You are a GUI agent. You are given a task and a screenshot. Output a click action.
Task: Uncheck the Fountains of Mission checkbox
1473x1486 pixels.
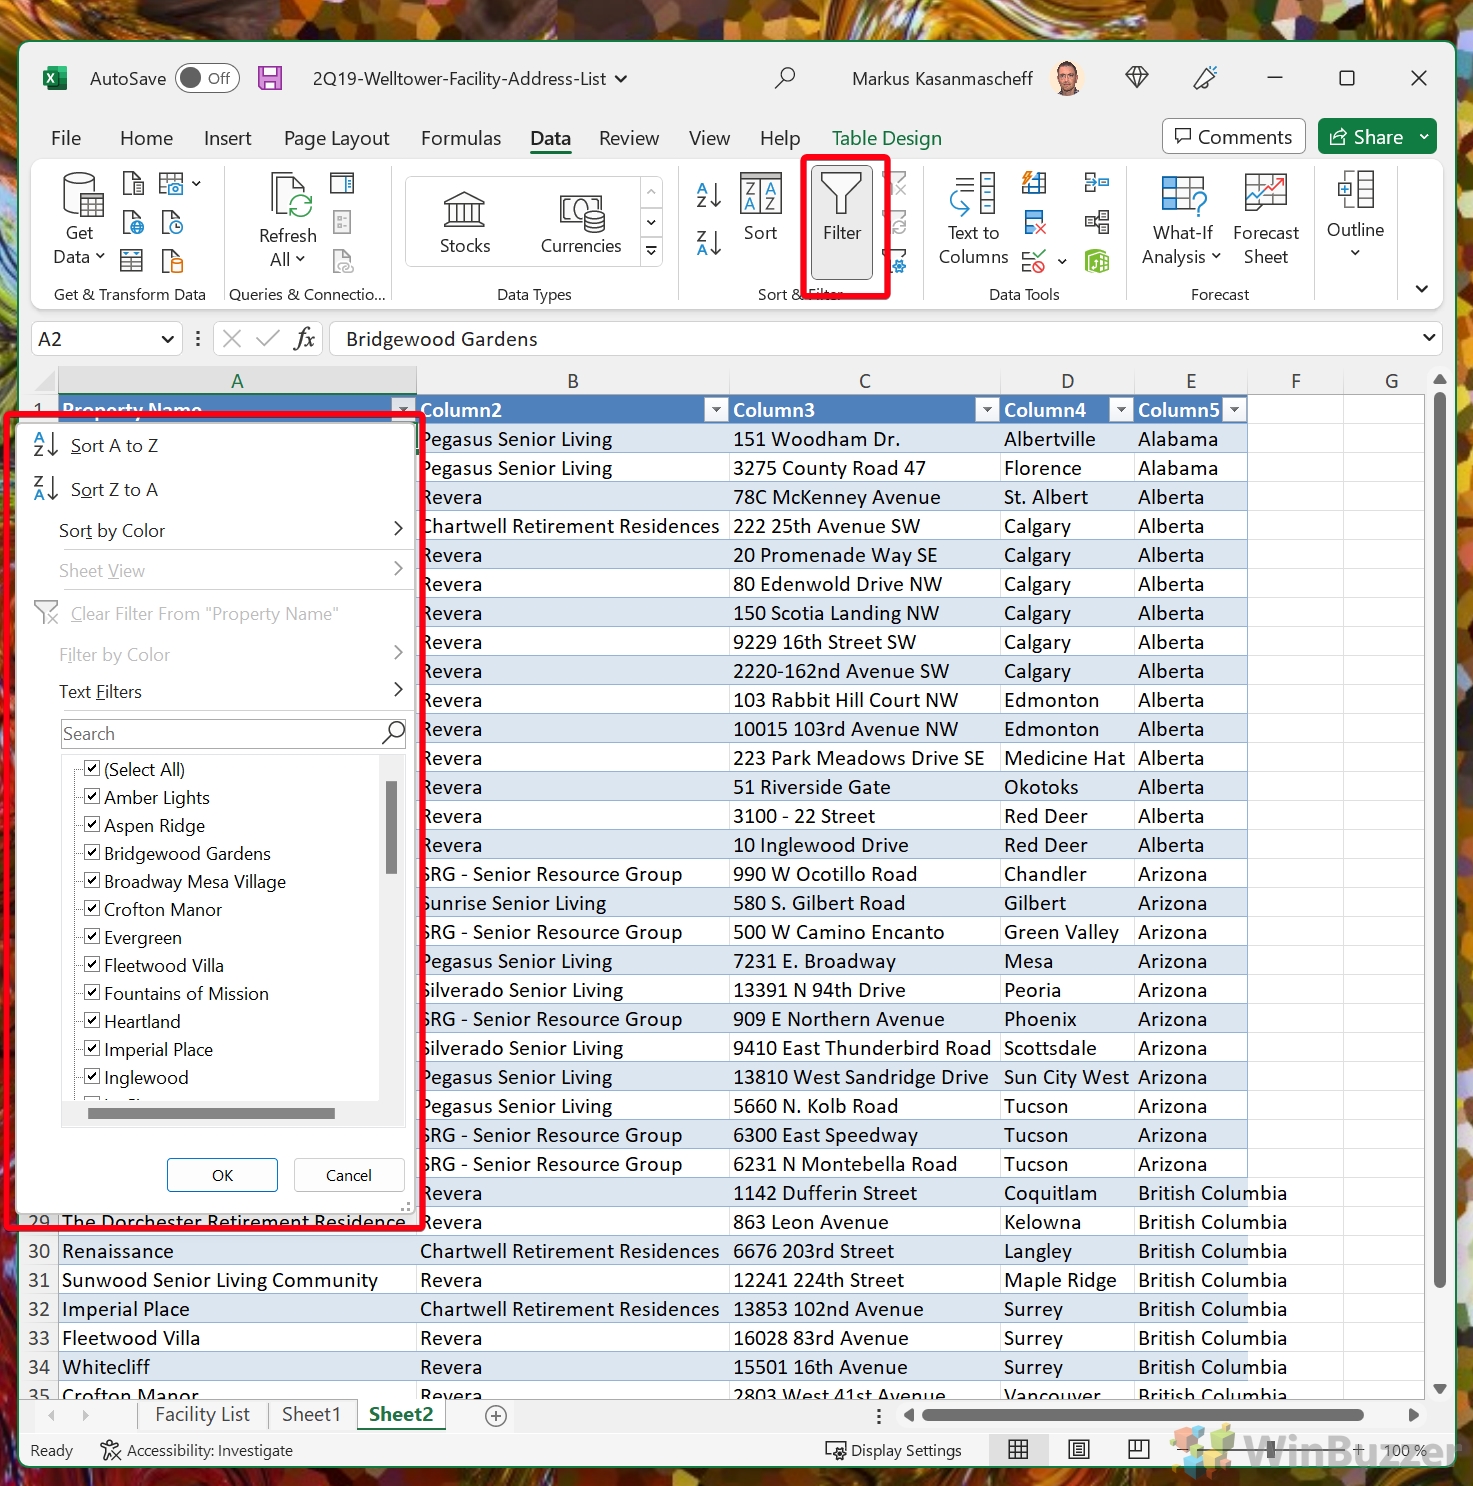click(92, 992)
